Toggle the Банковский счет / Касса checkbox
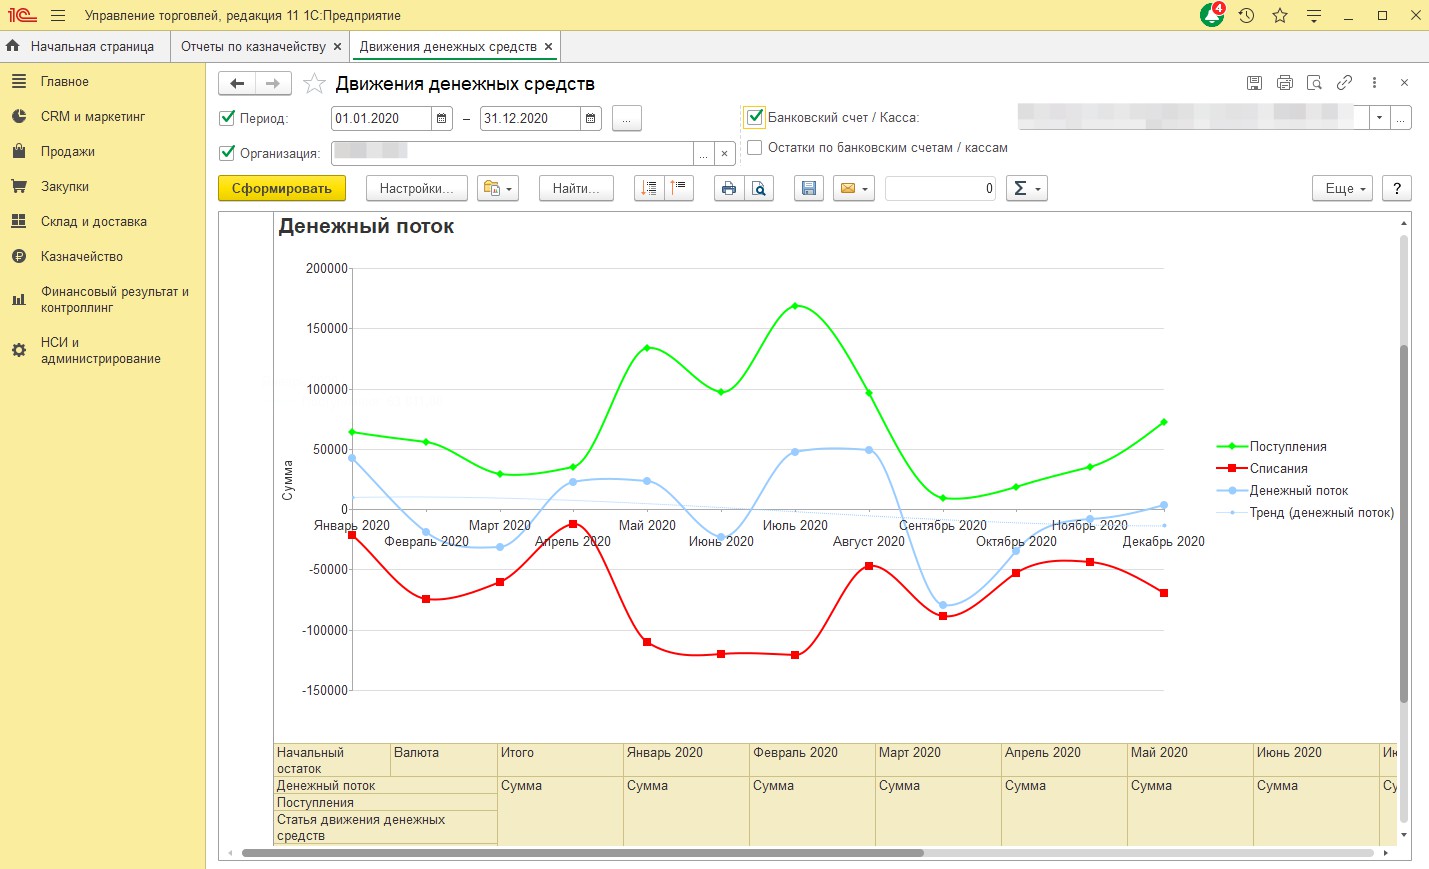 click(755, 117)
